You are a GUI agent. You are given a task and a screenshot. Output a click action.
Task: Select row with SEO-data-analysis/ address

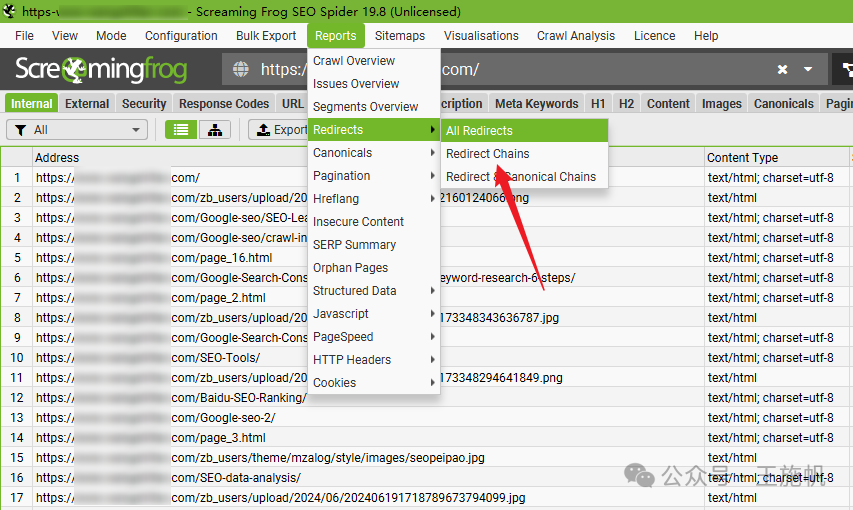[x=426, y=478]
